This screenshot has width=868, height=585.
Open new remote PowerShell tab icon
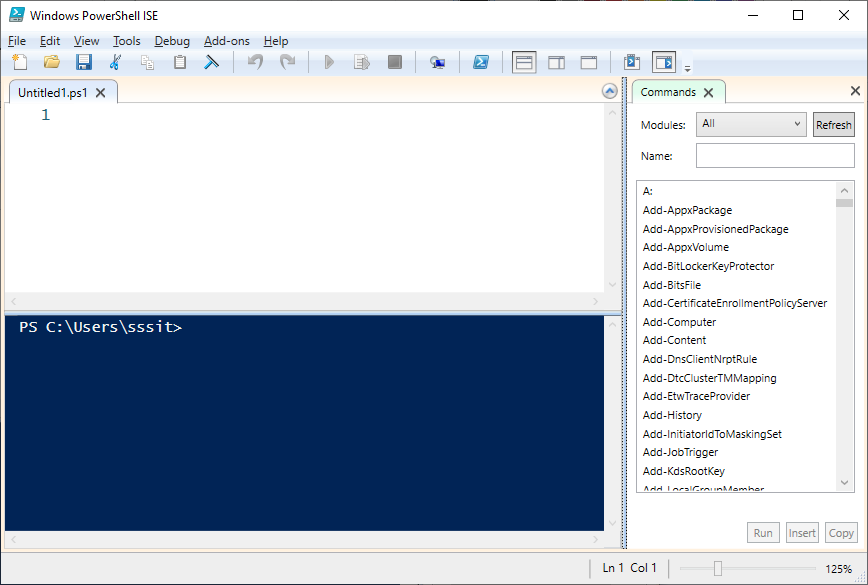tap(437, 63)
